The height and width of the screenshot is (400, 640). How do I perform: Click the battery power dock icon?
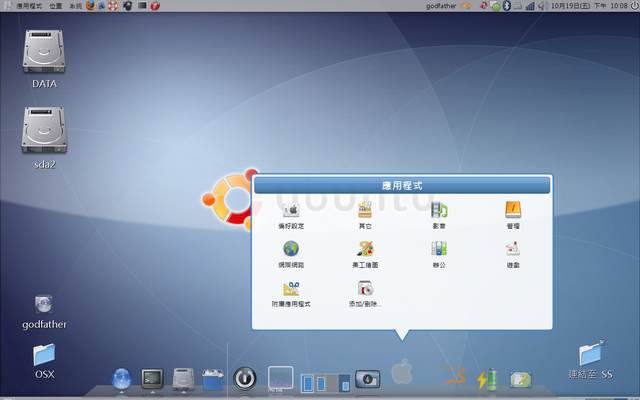[487, 378]
